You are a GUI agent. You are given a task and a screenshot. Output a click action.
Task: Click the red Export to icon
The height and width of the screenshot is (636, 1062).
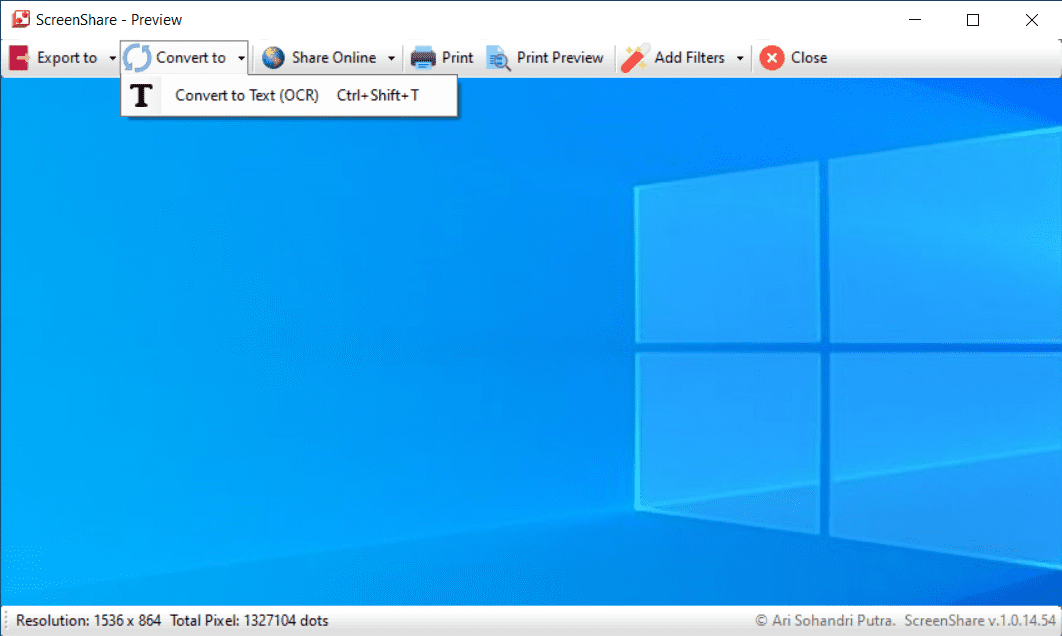click(19, 58)
